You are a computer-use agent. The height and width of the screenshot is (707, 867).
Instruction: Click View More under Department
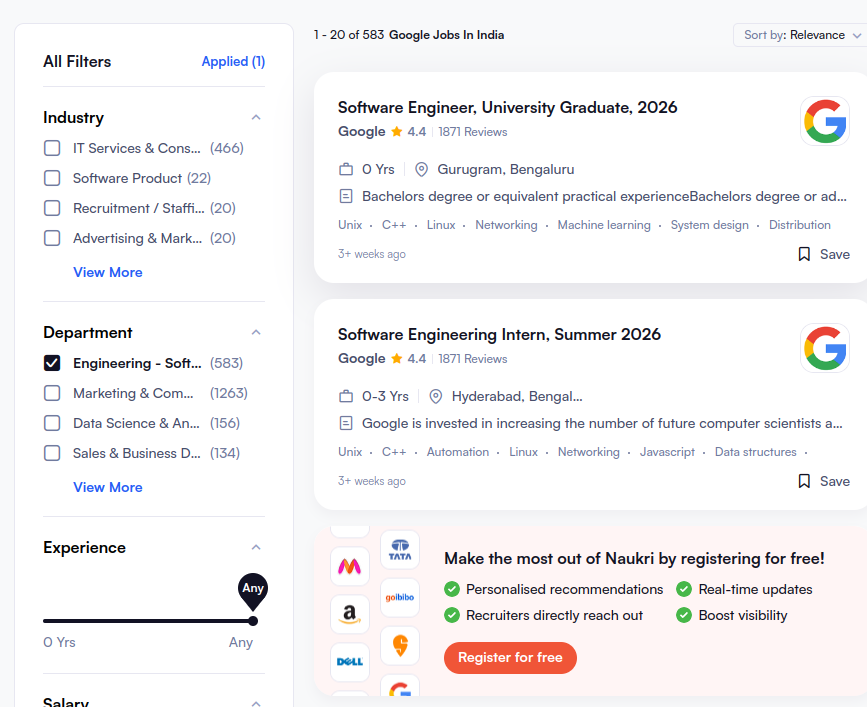(x=108, y=487)
